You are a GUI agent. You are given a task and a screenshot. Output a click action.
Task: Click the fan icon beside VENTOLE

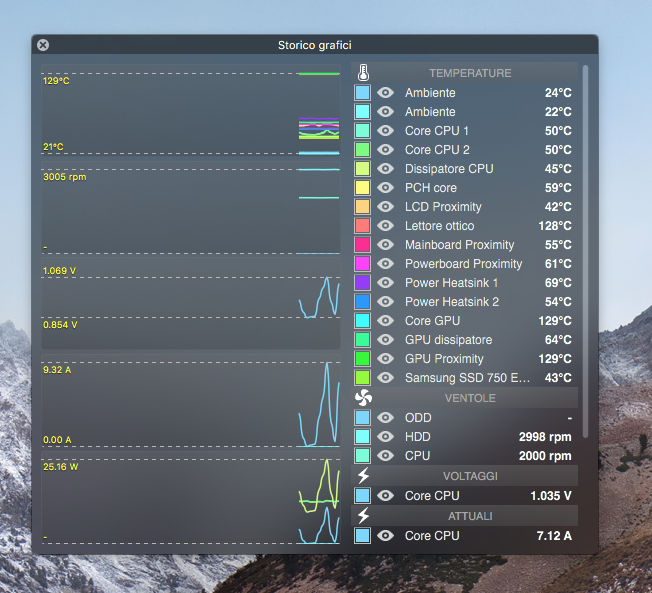click(x=363, y=398)
